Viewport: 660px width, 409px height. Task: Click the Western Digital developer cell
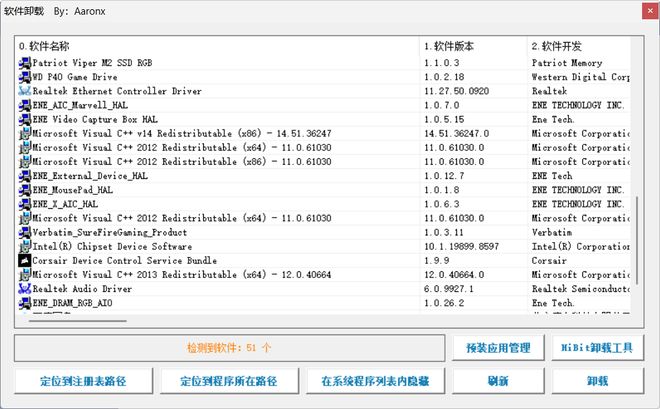581,77
